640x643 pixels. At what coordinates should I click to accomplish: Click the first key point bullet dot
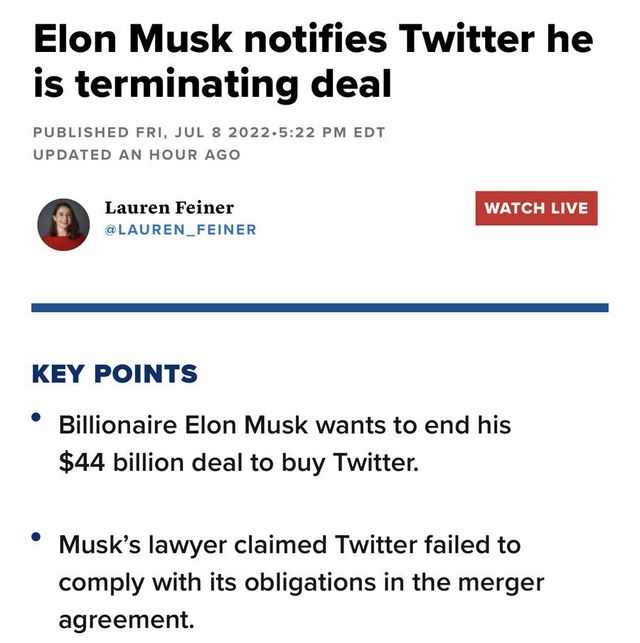click(x=37, y=416)
